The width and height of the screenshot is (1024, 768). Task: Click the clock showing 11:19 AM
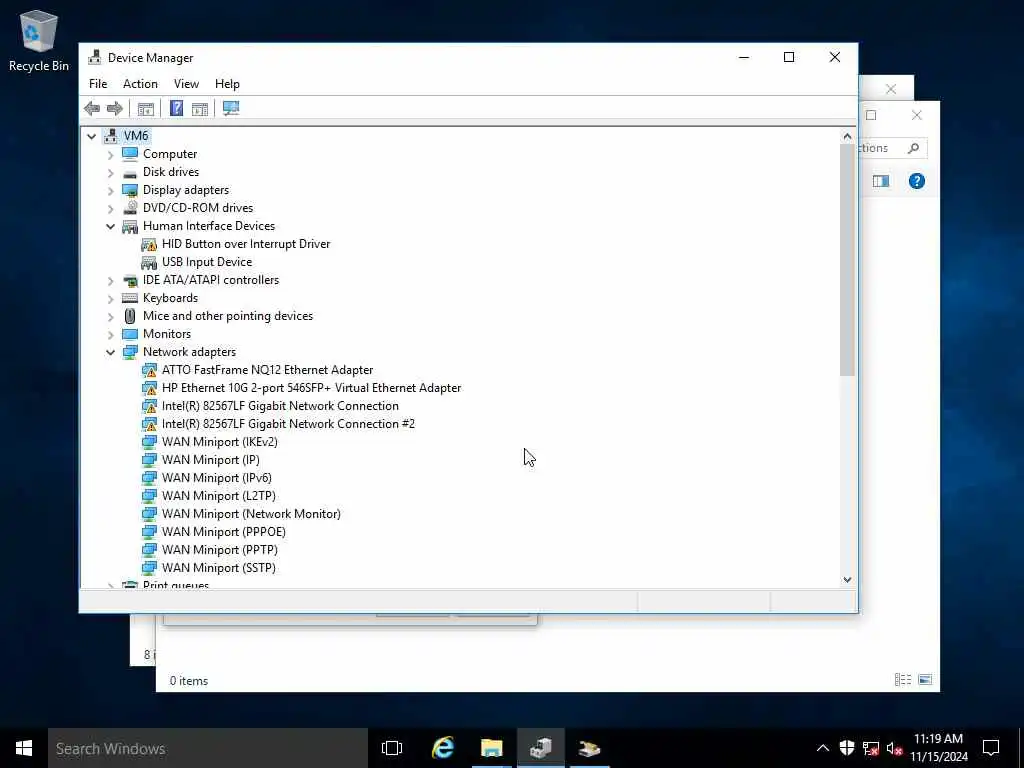coord(938,739)
